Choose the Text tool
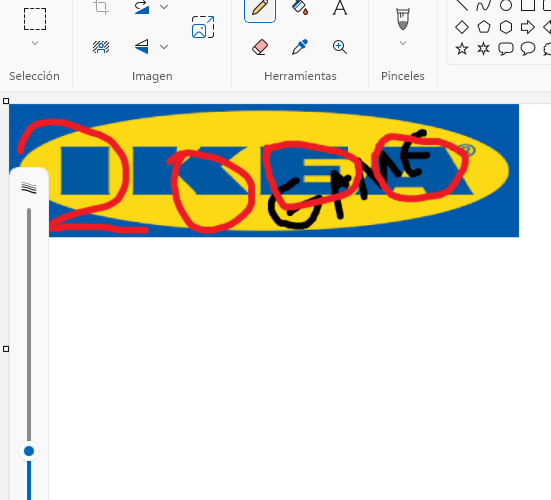Screen dimensions: 551x500 point(340,8)
